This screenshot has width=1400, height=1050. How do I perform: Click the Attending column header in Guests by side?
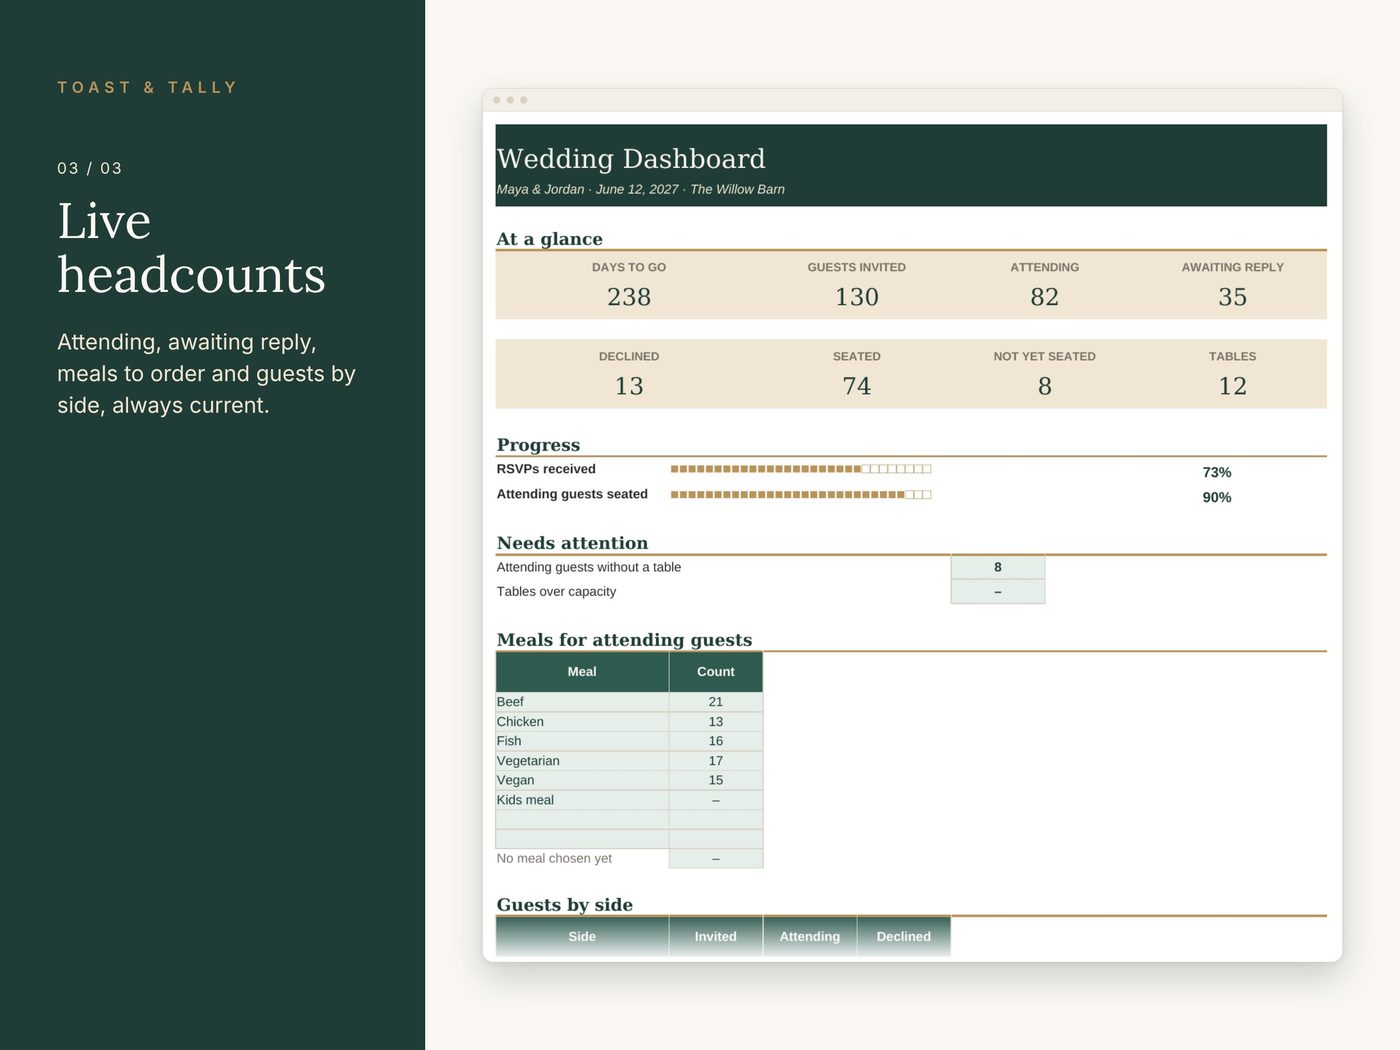point(810,936)
